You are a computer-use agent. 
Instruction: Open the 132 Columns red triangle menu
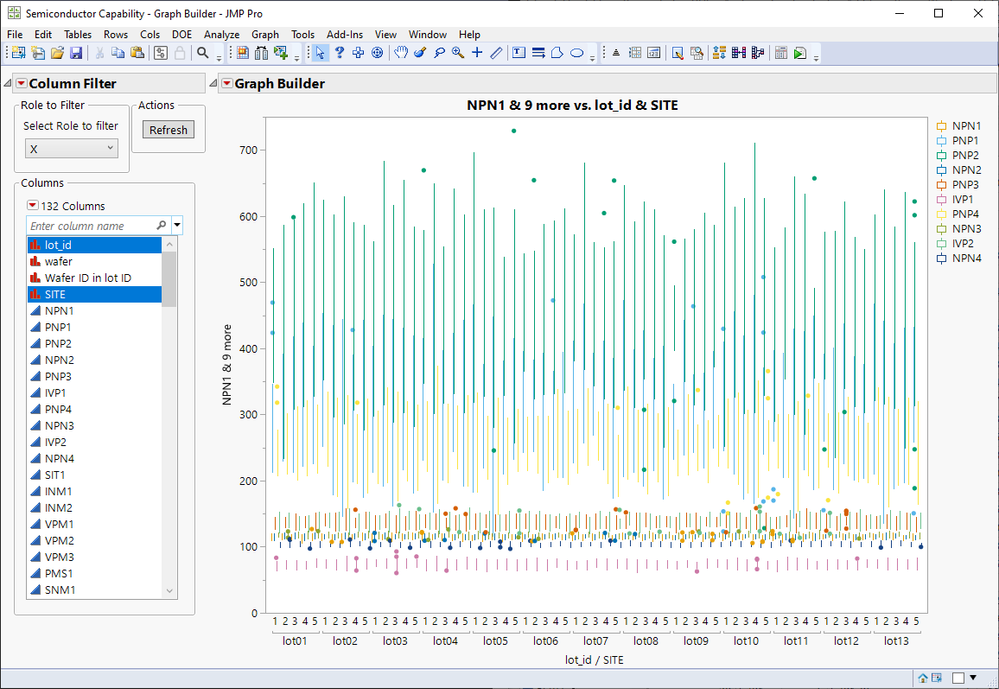pos(32,206)
